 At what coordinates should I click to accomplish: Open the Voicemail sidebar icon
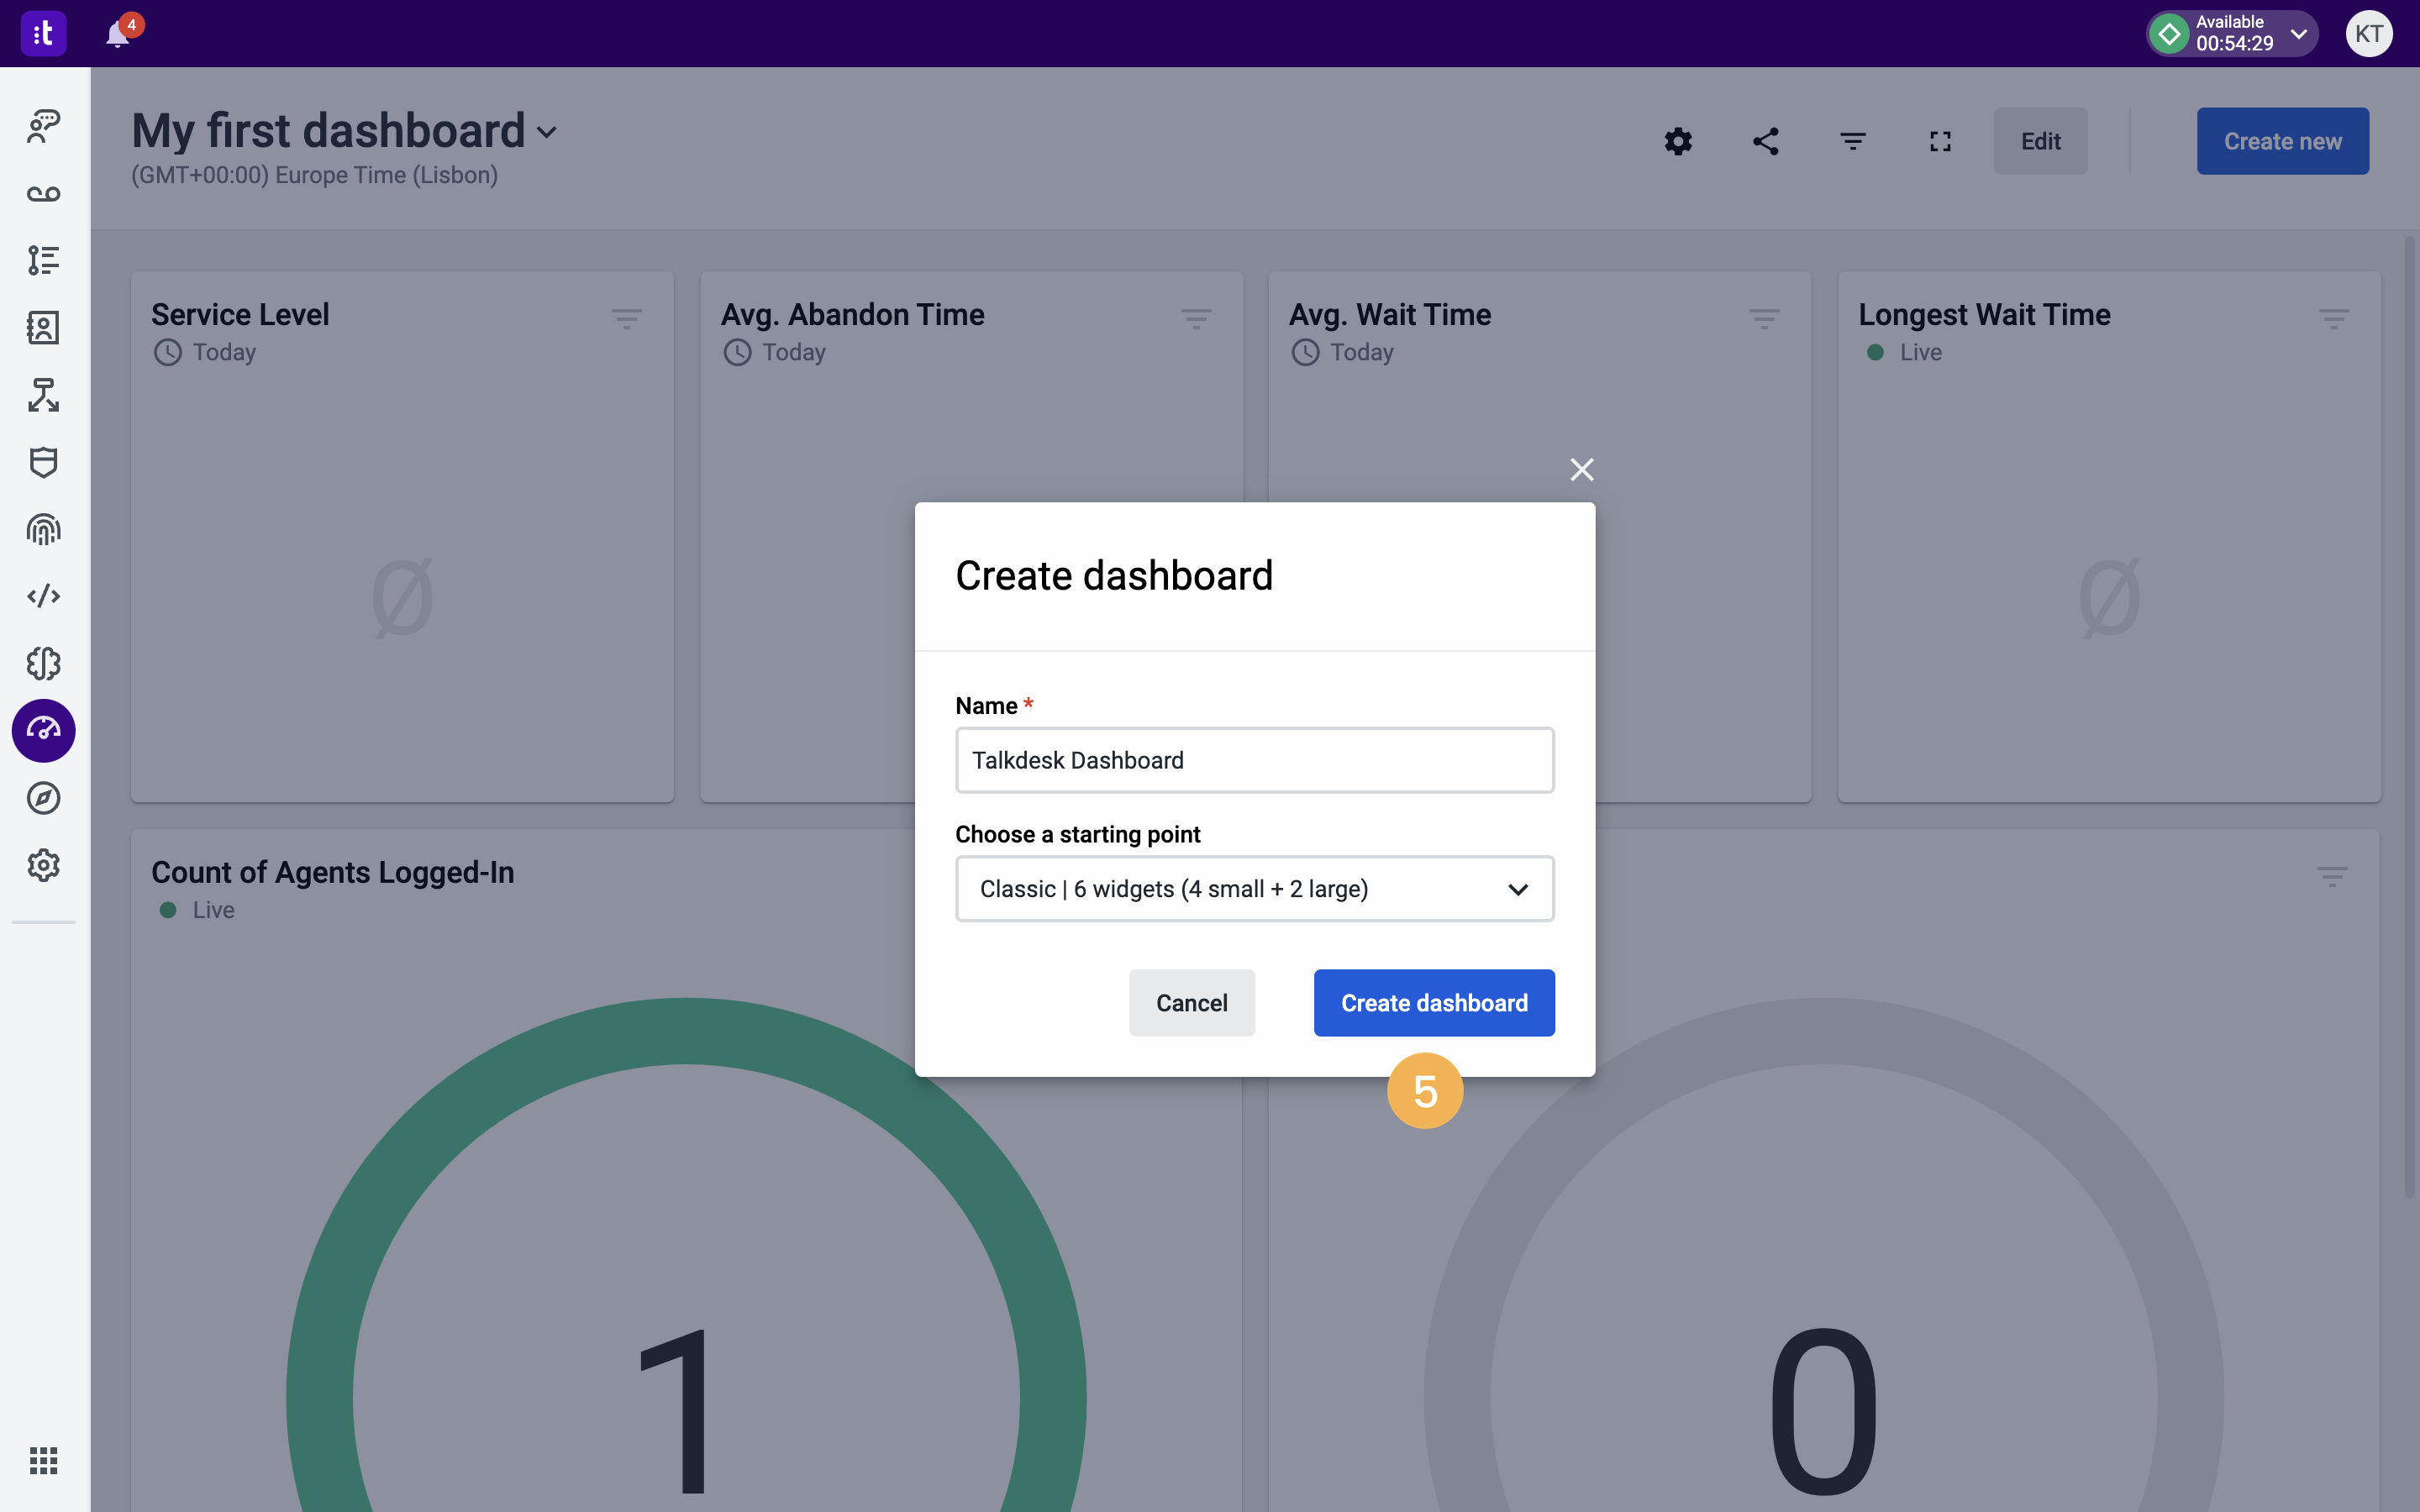tap(43, 193)
